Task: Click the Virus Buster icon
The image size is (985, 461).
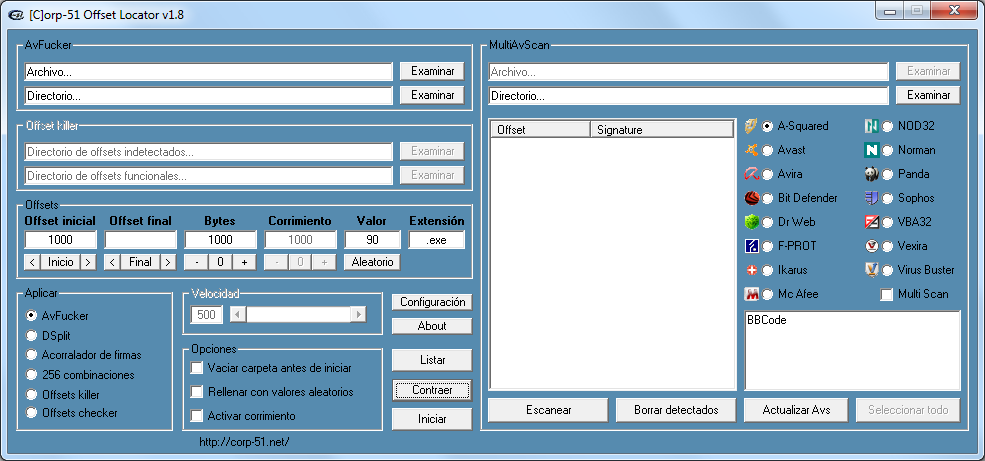Action: coord(871,270)
